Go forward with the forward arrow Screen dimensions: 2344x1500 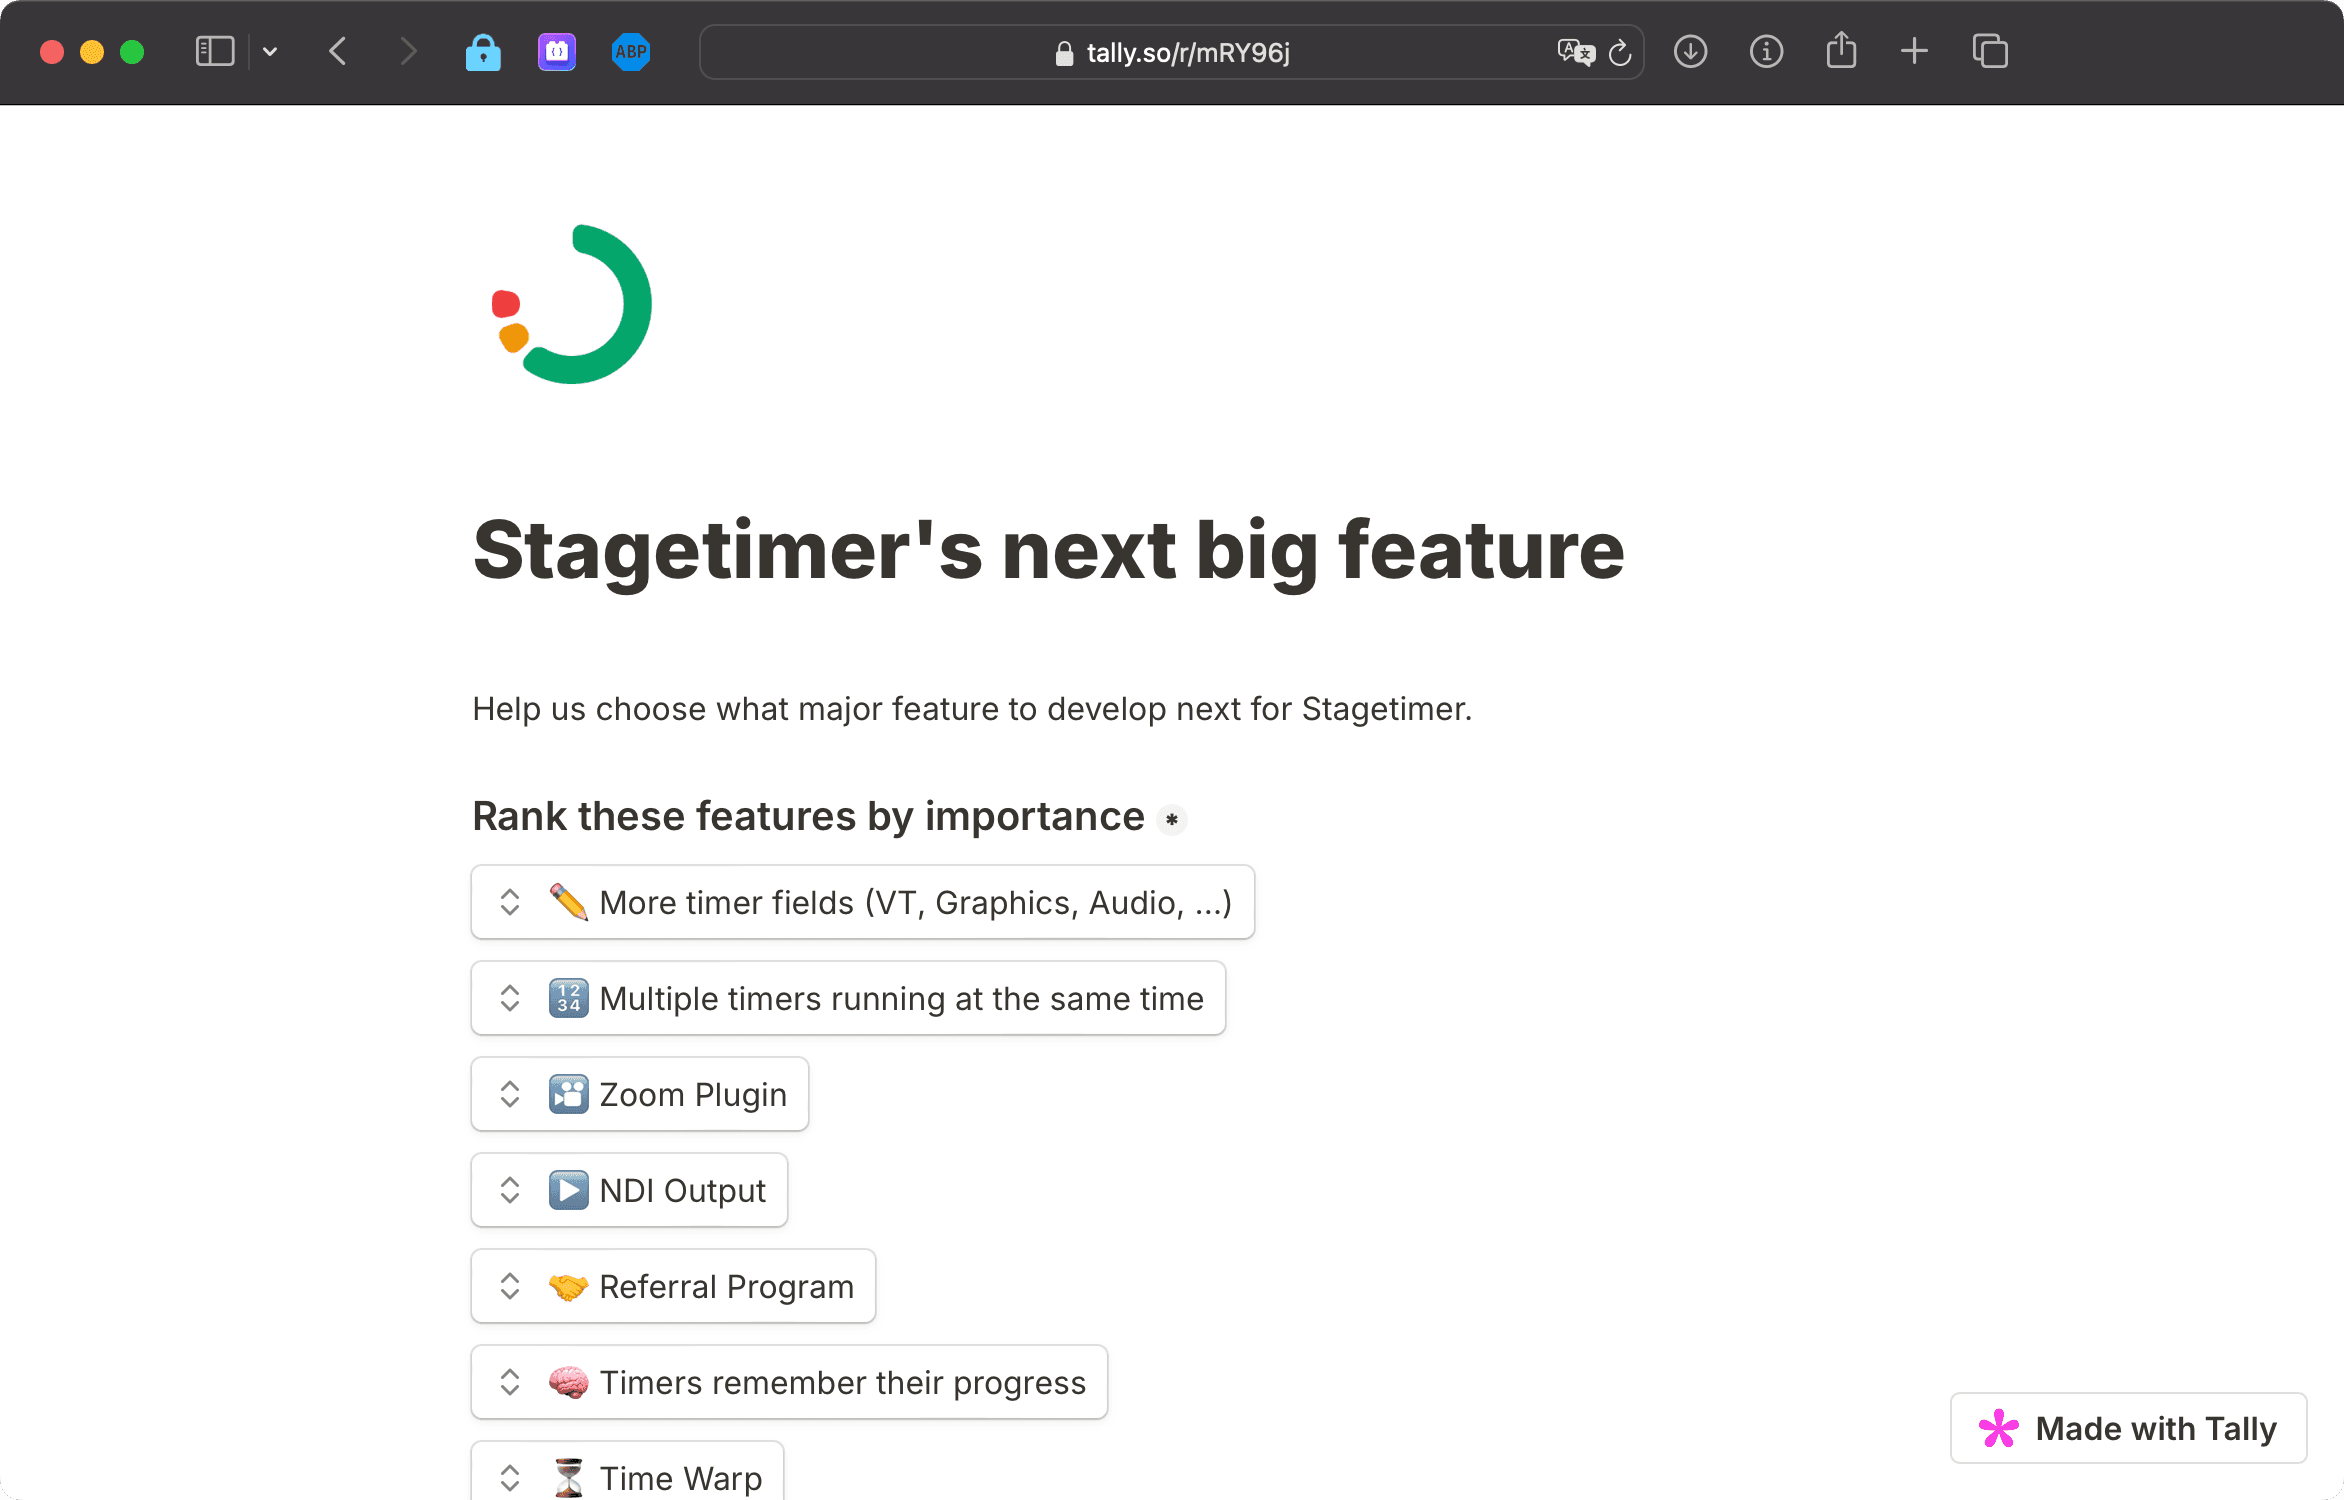tap(408, 51)
